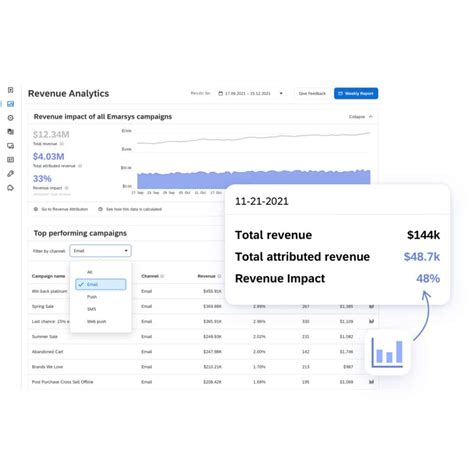Click the pencil edit icon in the sidebar
This screenshot has height=474, width=474.
10,174
